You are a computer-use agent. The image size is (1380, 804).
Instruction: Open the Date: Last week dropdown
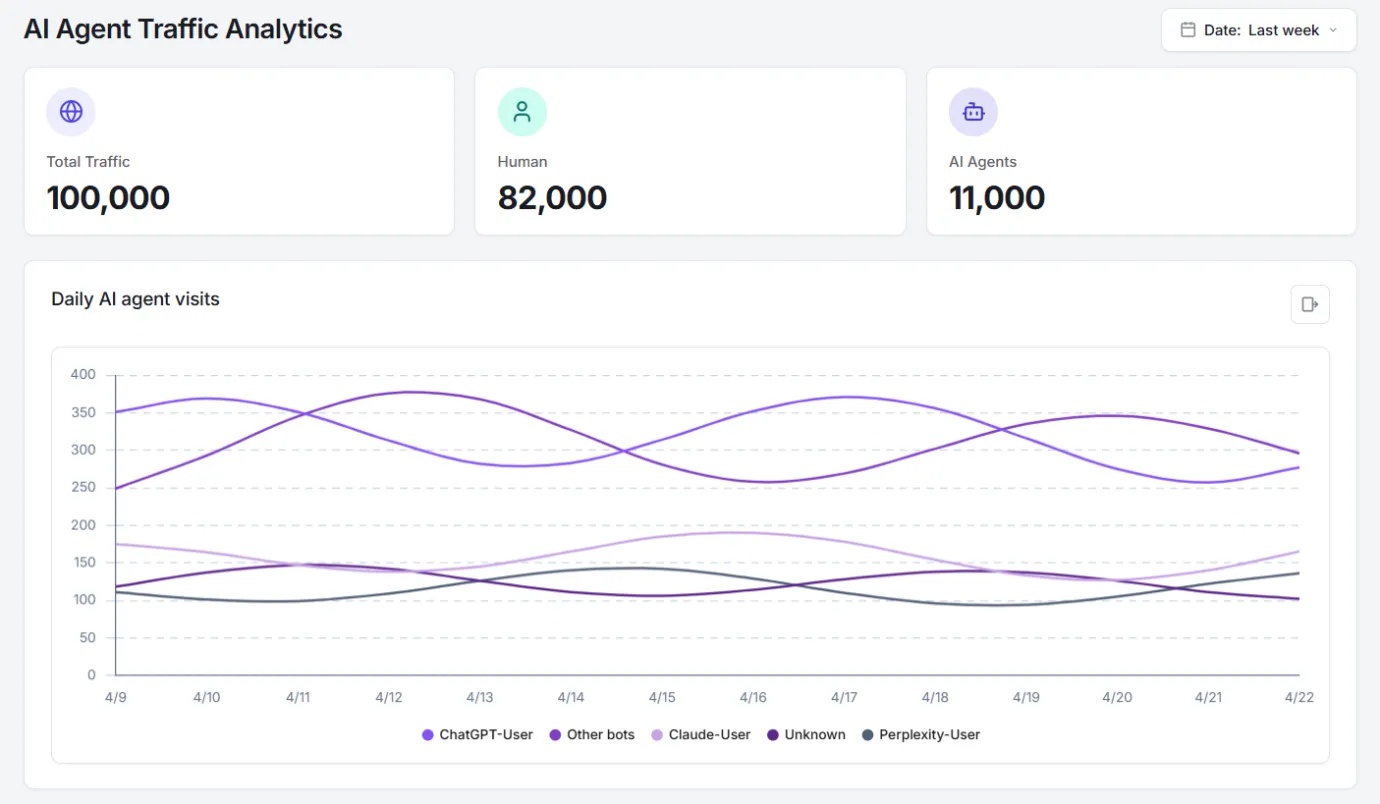click(x=1258, y=30)
